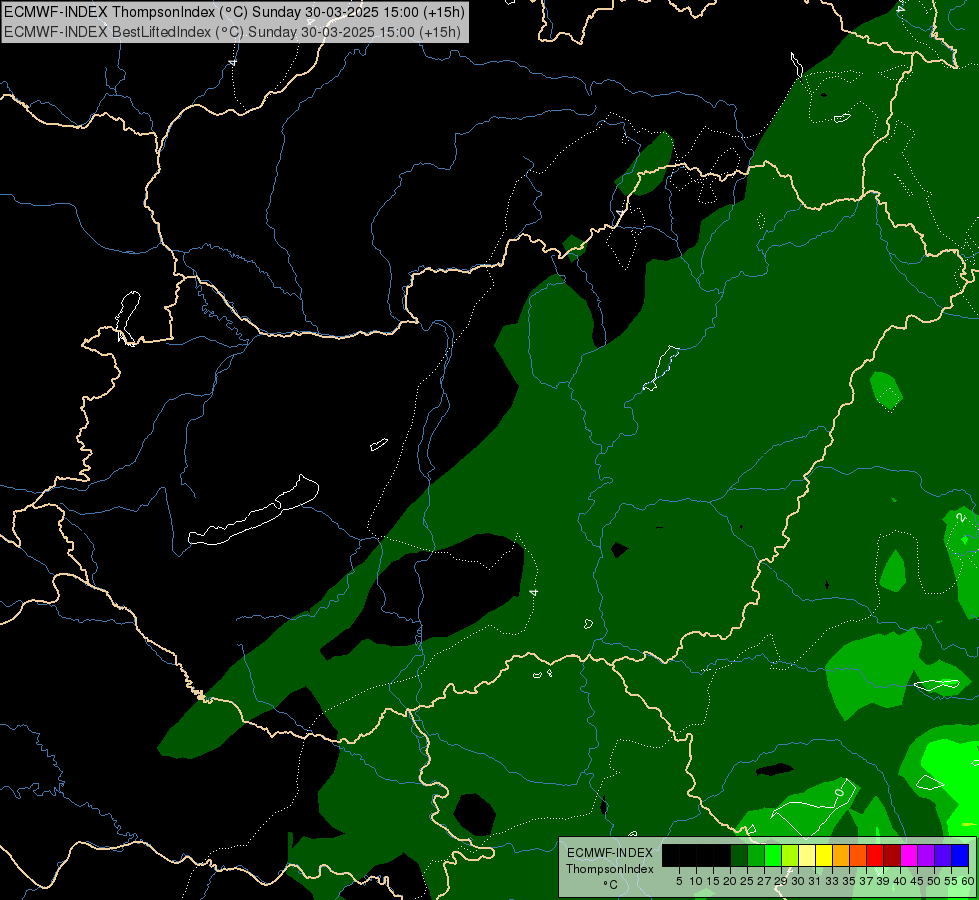Click the legend scale value '25'
This screenshot has height=900, width=979.
(x=747, y=881)
